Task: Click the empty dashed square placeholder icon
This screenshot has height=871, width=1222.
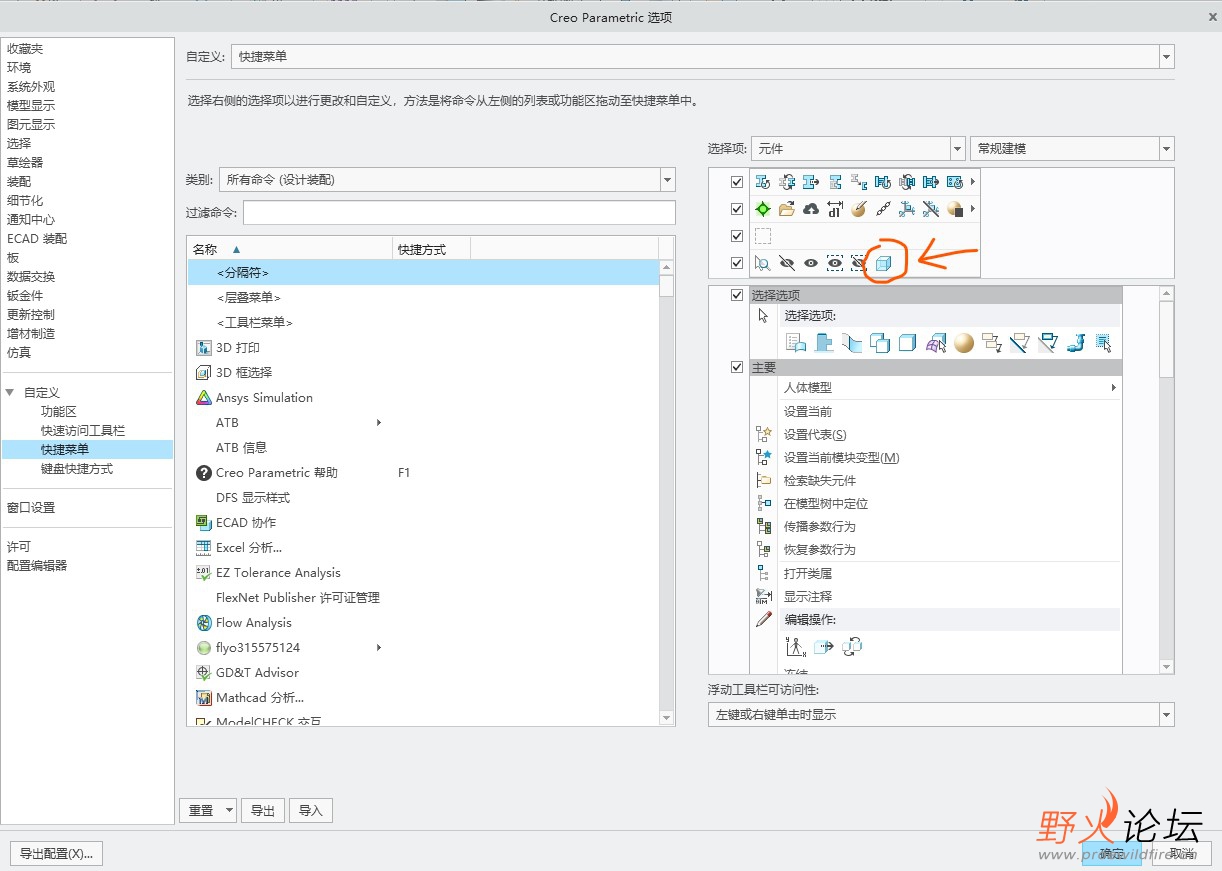Action: pyautogui.click(x=763, y=236)
